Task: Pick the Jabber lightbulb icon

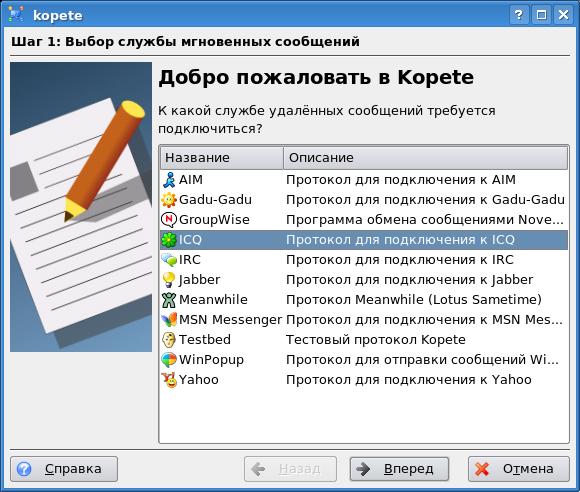Action: coord(169,280)
